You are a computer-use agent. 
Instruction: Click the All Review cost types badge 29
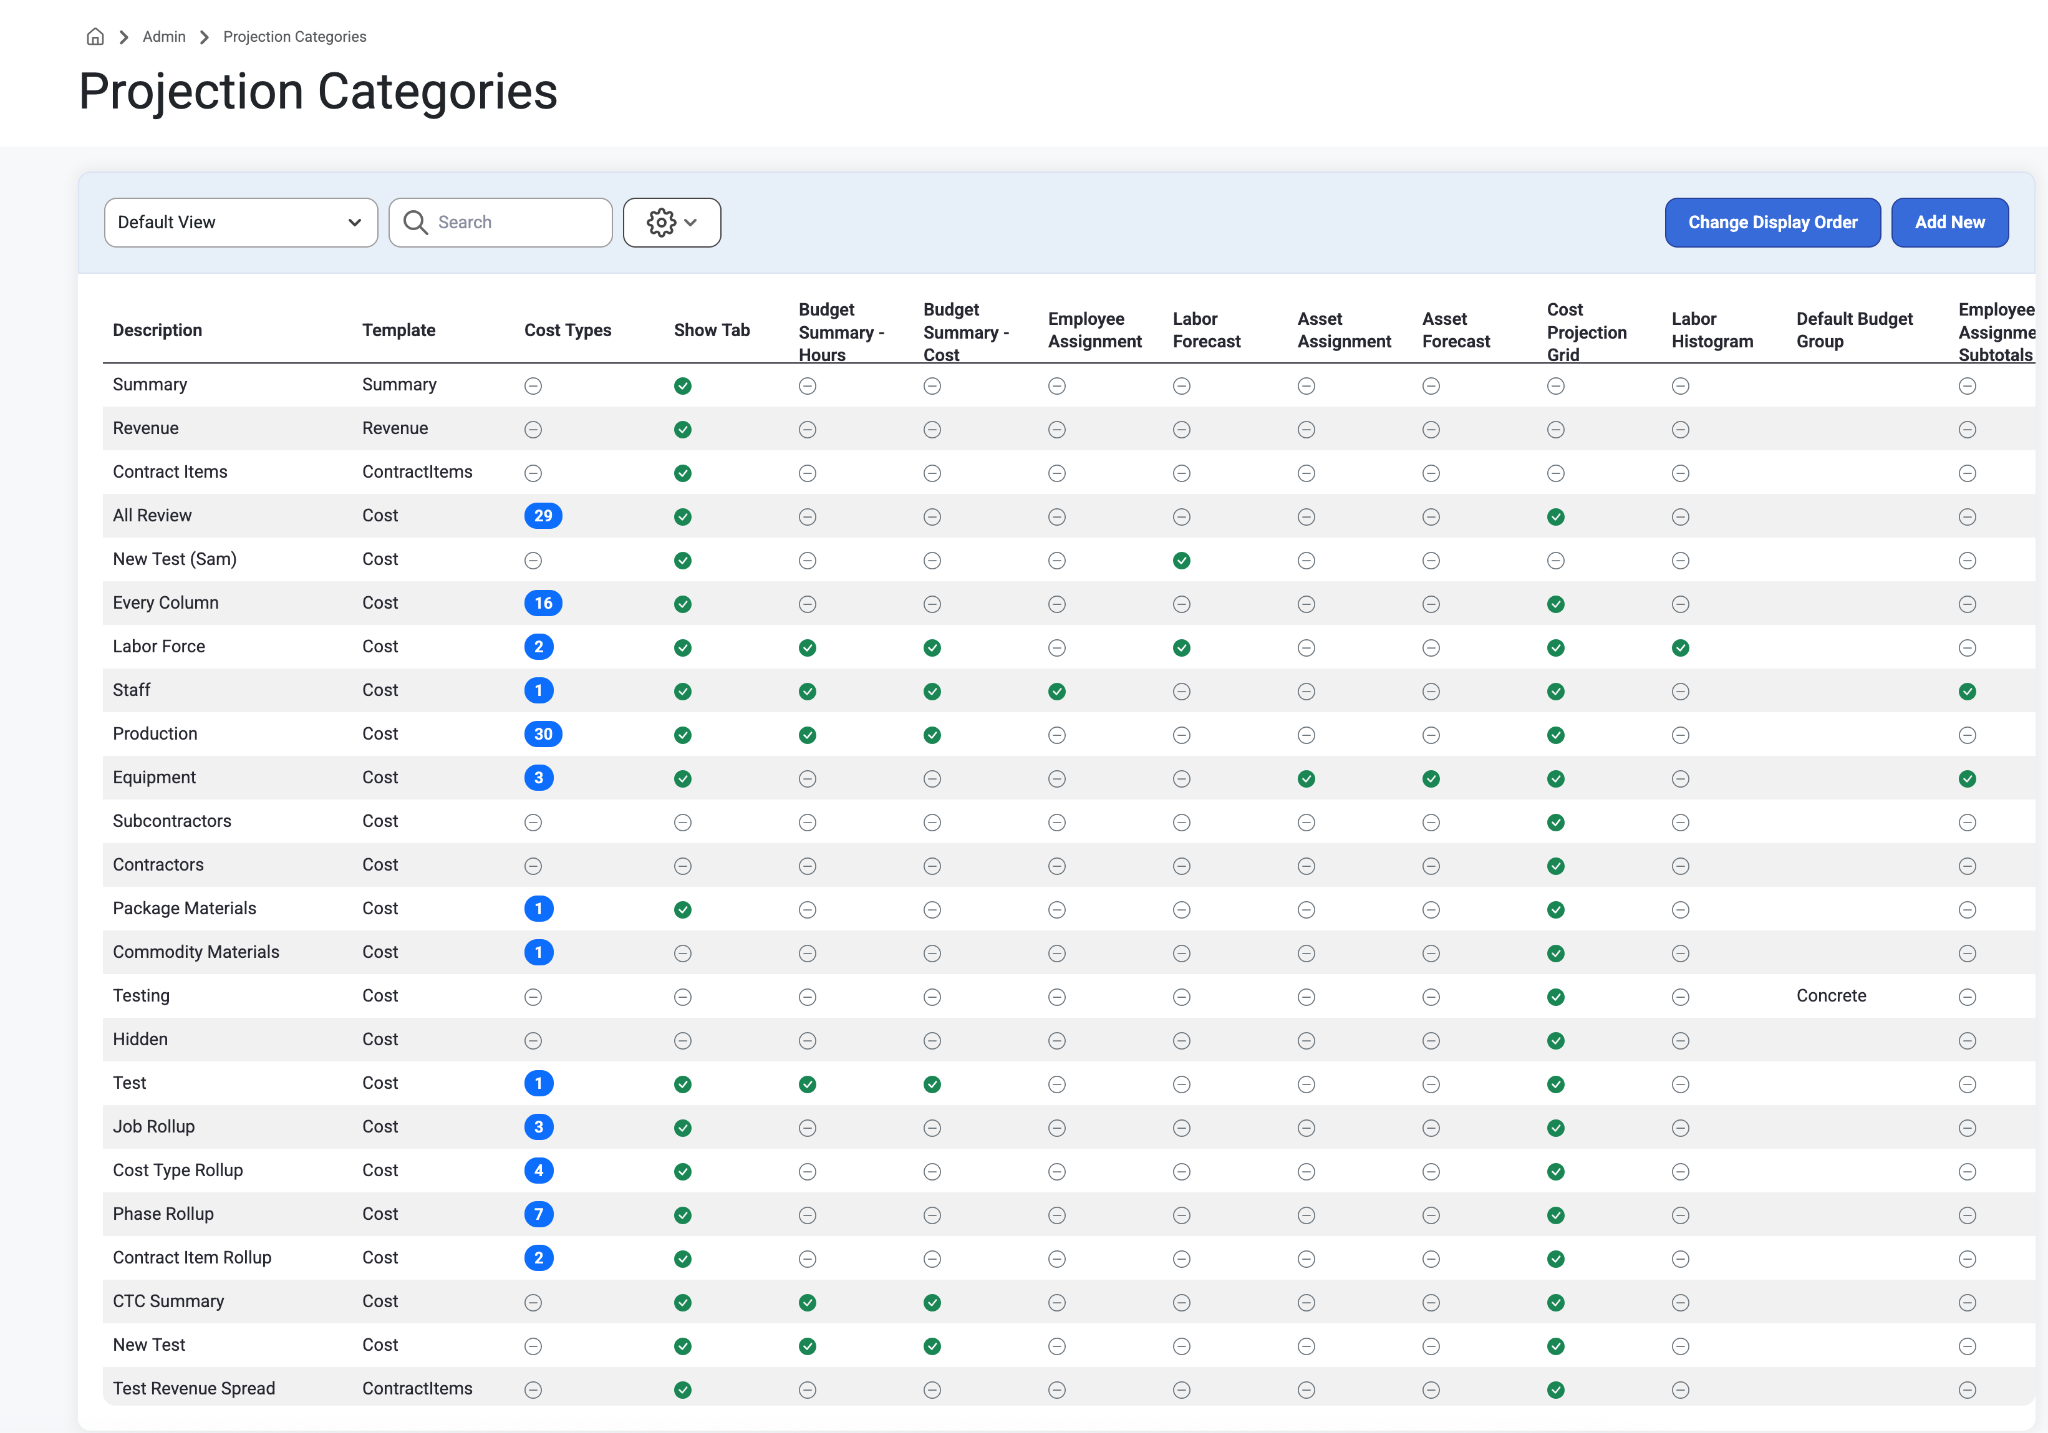coord(543,516)
